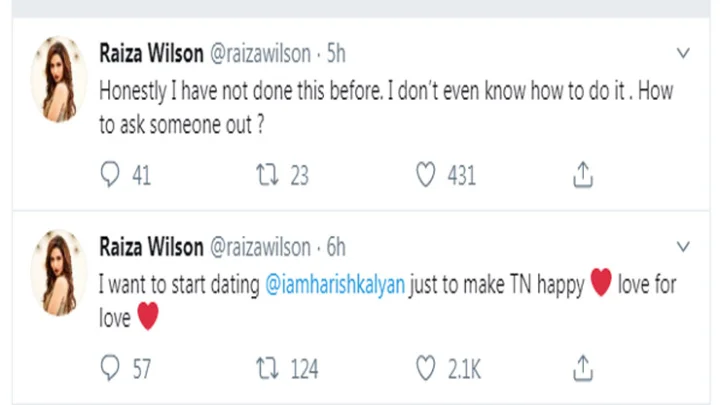
Task: Reply to the "ask someone out" tweet
Action: coord(112,176)
